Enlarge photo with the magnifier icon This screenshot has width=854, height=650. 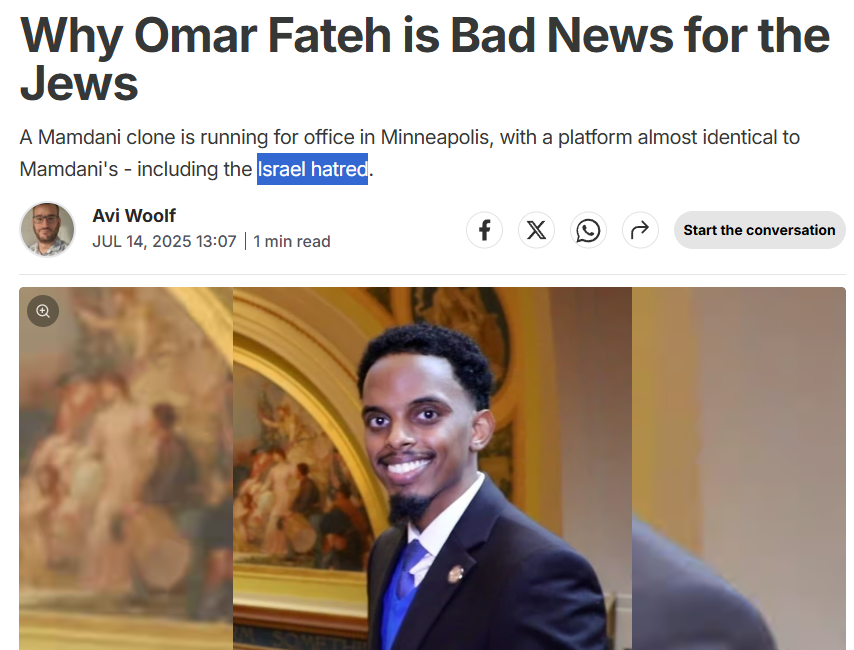tap(43, 311)
